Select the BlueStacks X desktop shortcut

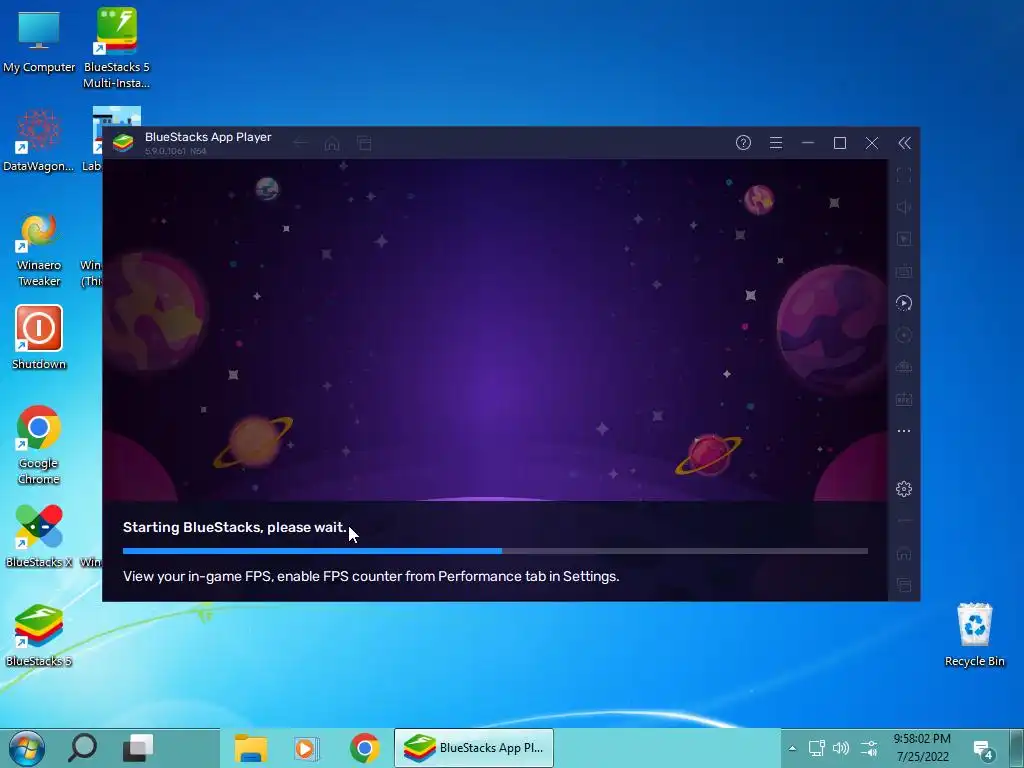point(39,536)
